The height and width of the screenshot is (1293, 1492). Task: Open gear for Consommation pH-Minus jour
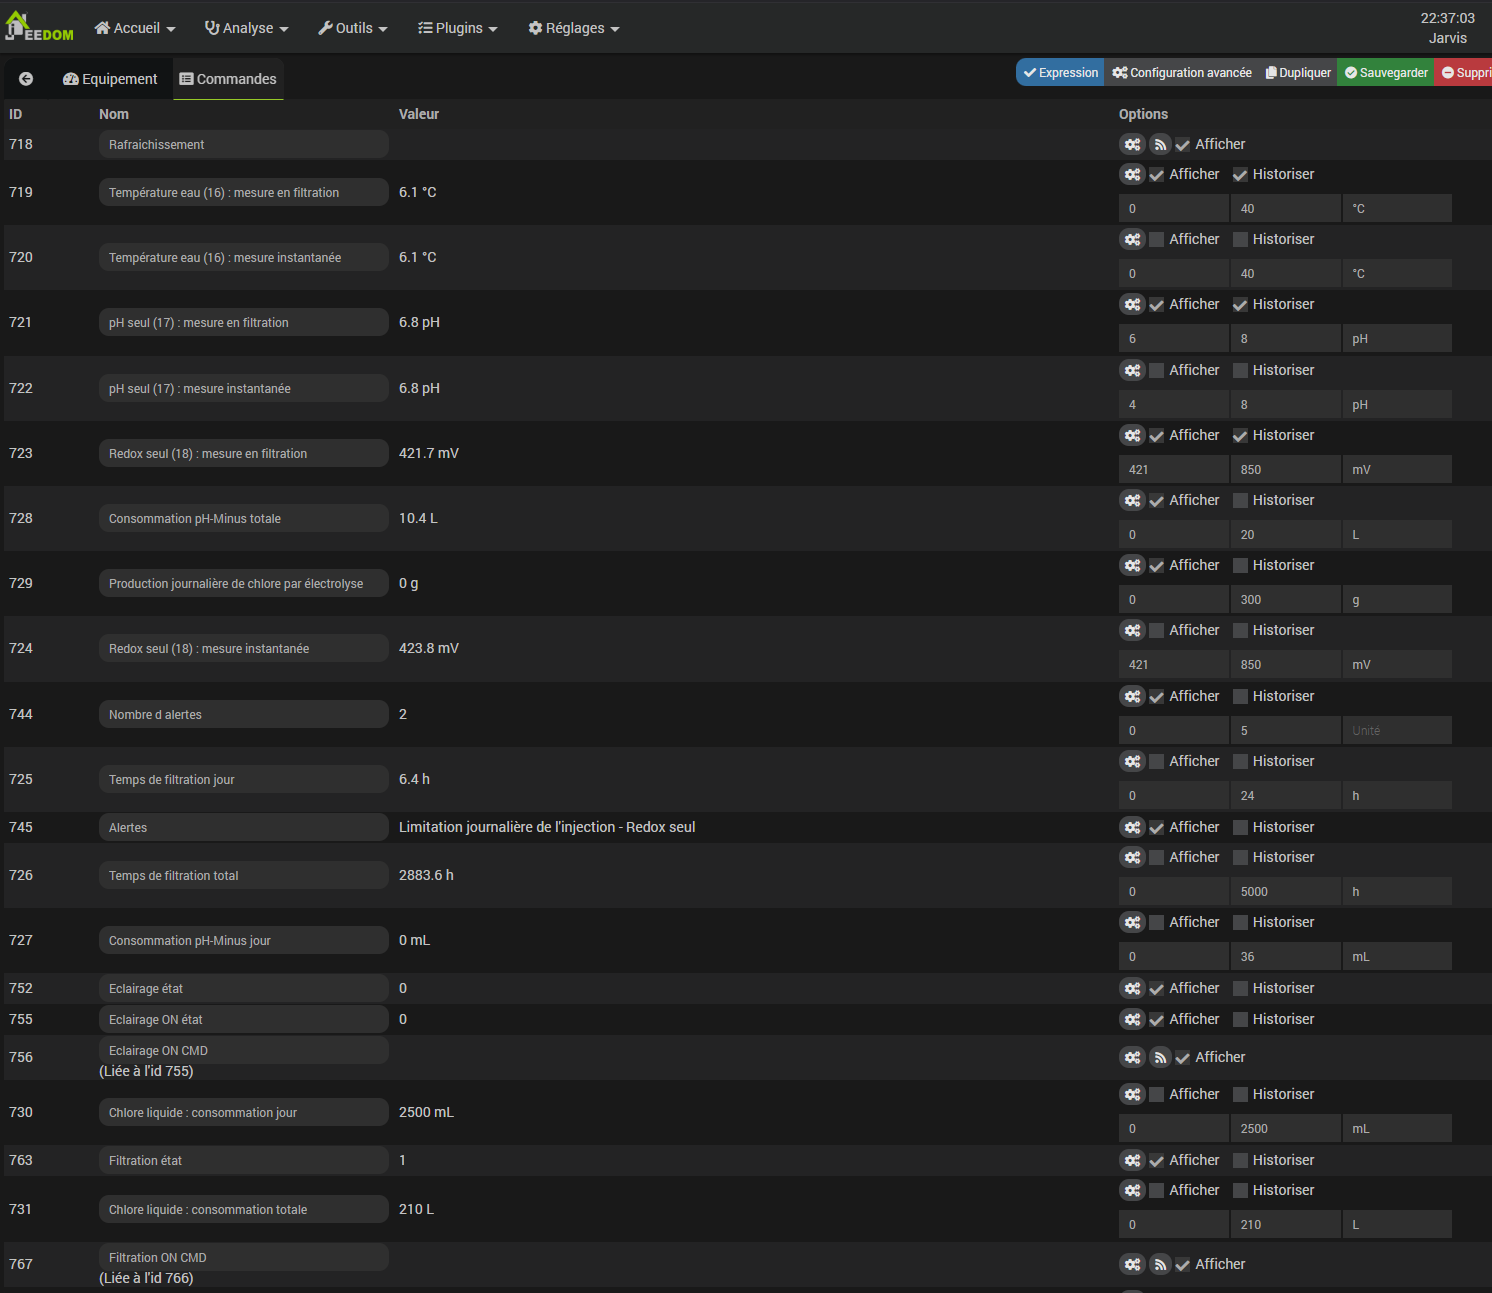click(x=1132, y=922)
